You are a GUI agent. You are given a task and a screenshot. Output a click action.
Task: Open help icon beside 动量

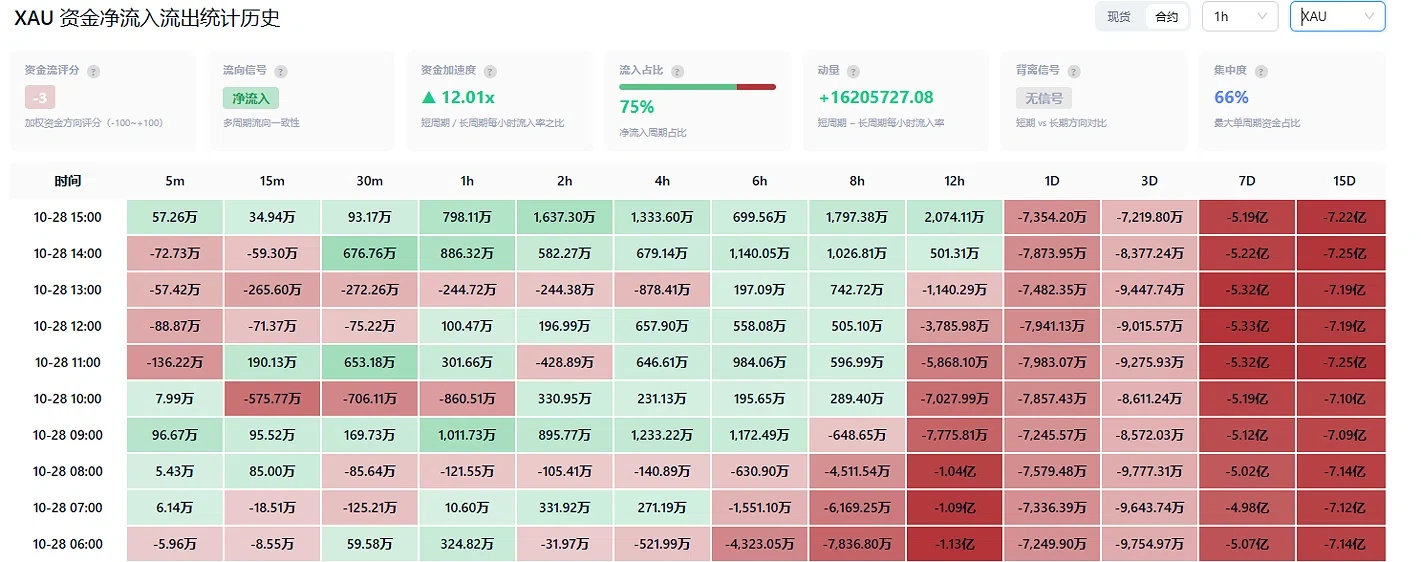[853, 71]
